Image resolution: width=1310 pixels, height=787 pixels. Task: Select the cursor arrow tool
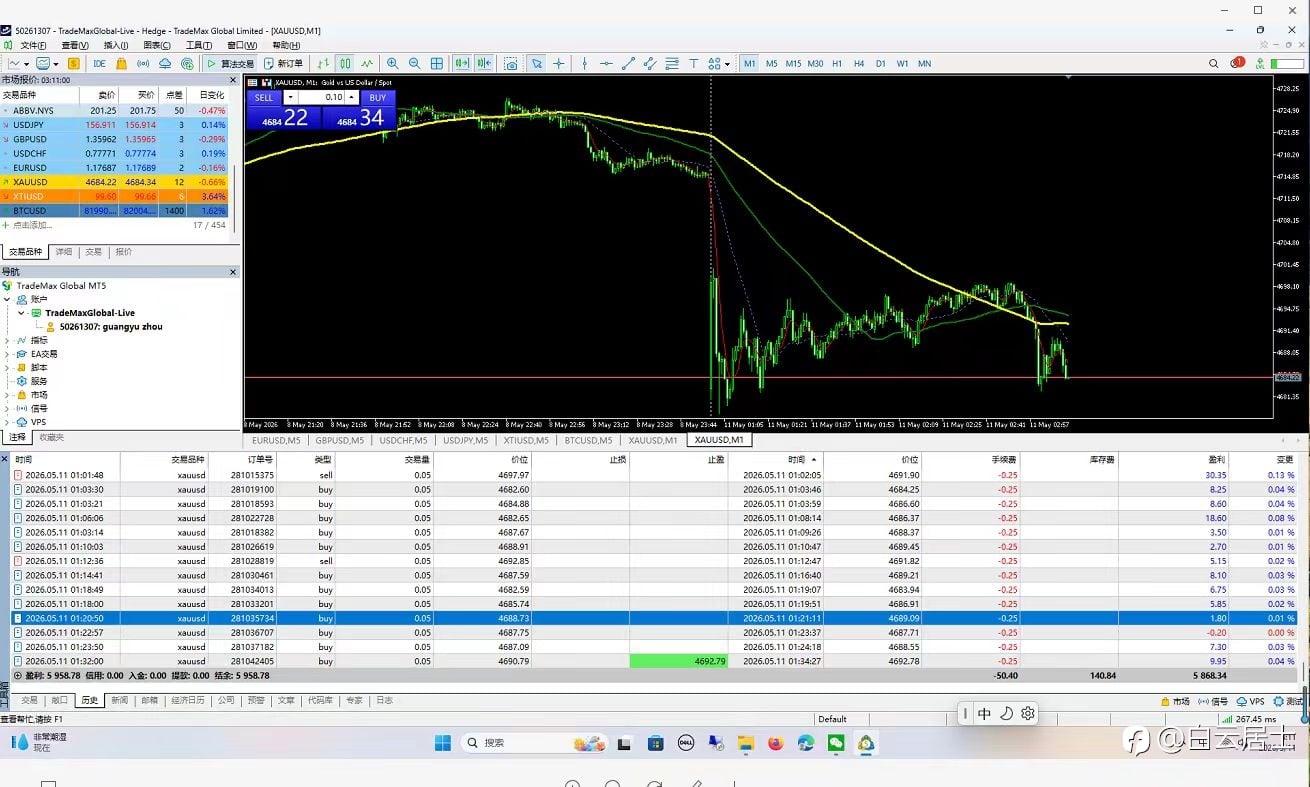537,63
